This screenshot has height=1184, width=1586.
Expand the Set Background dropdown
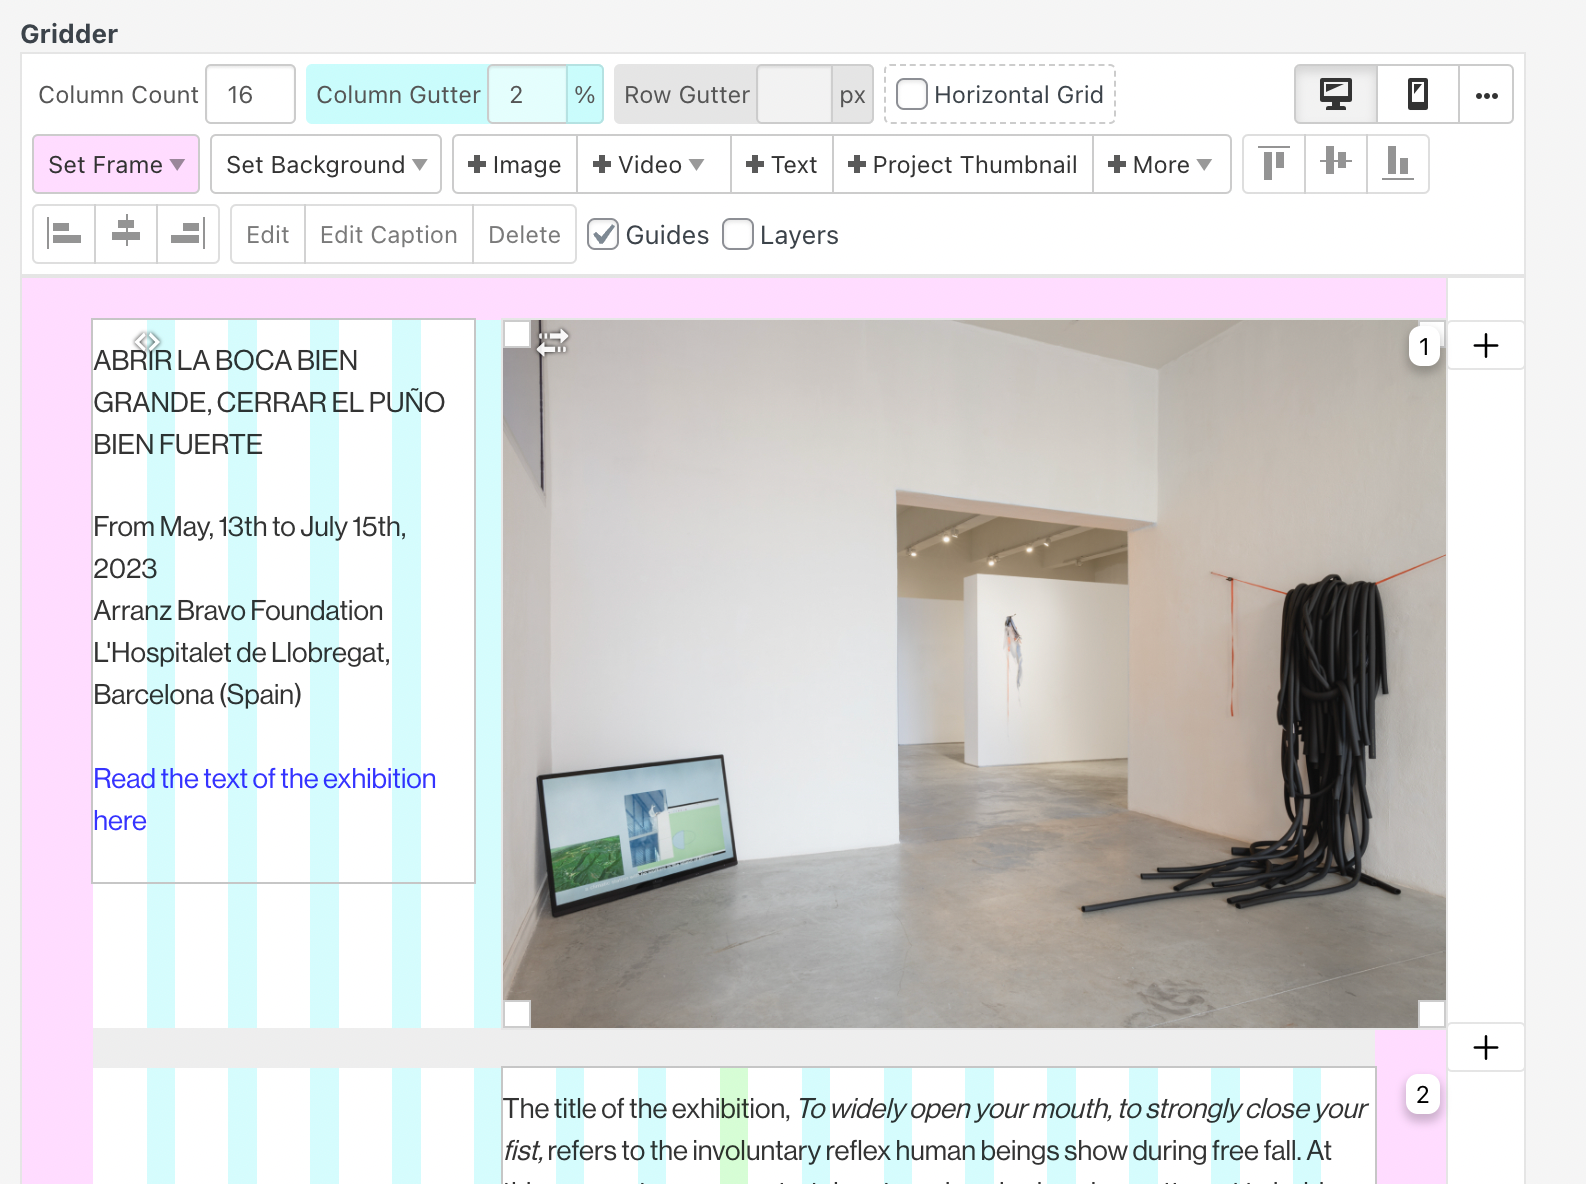tap(326, 165)
